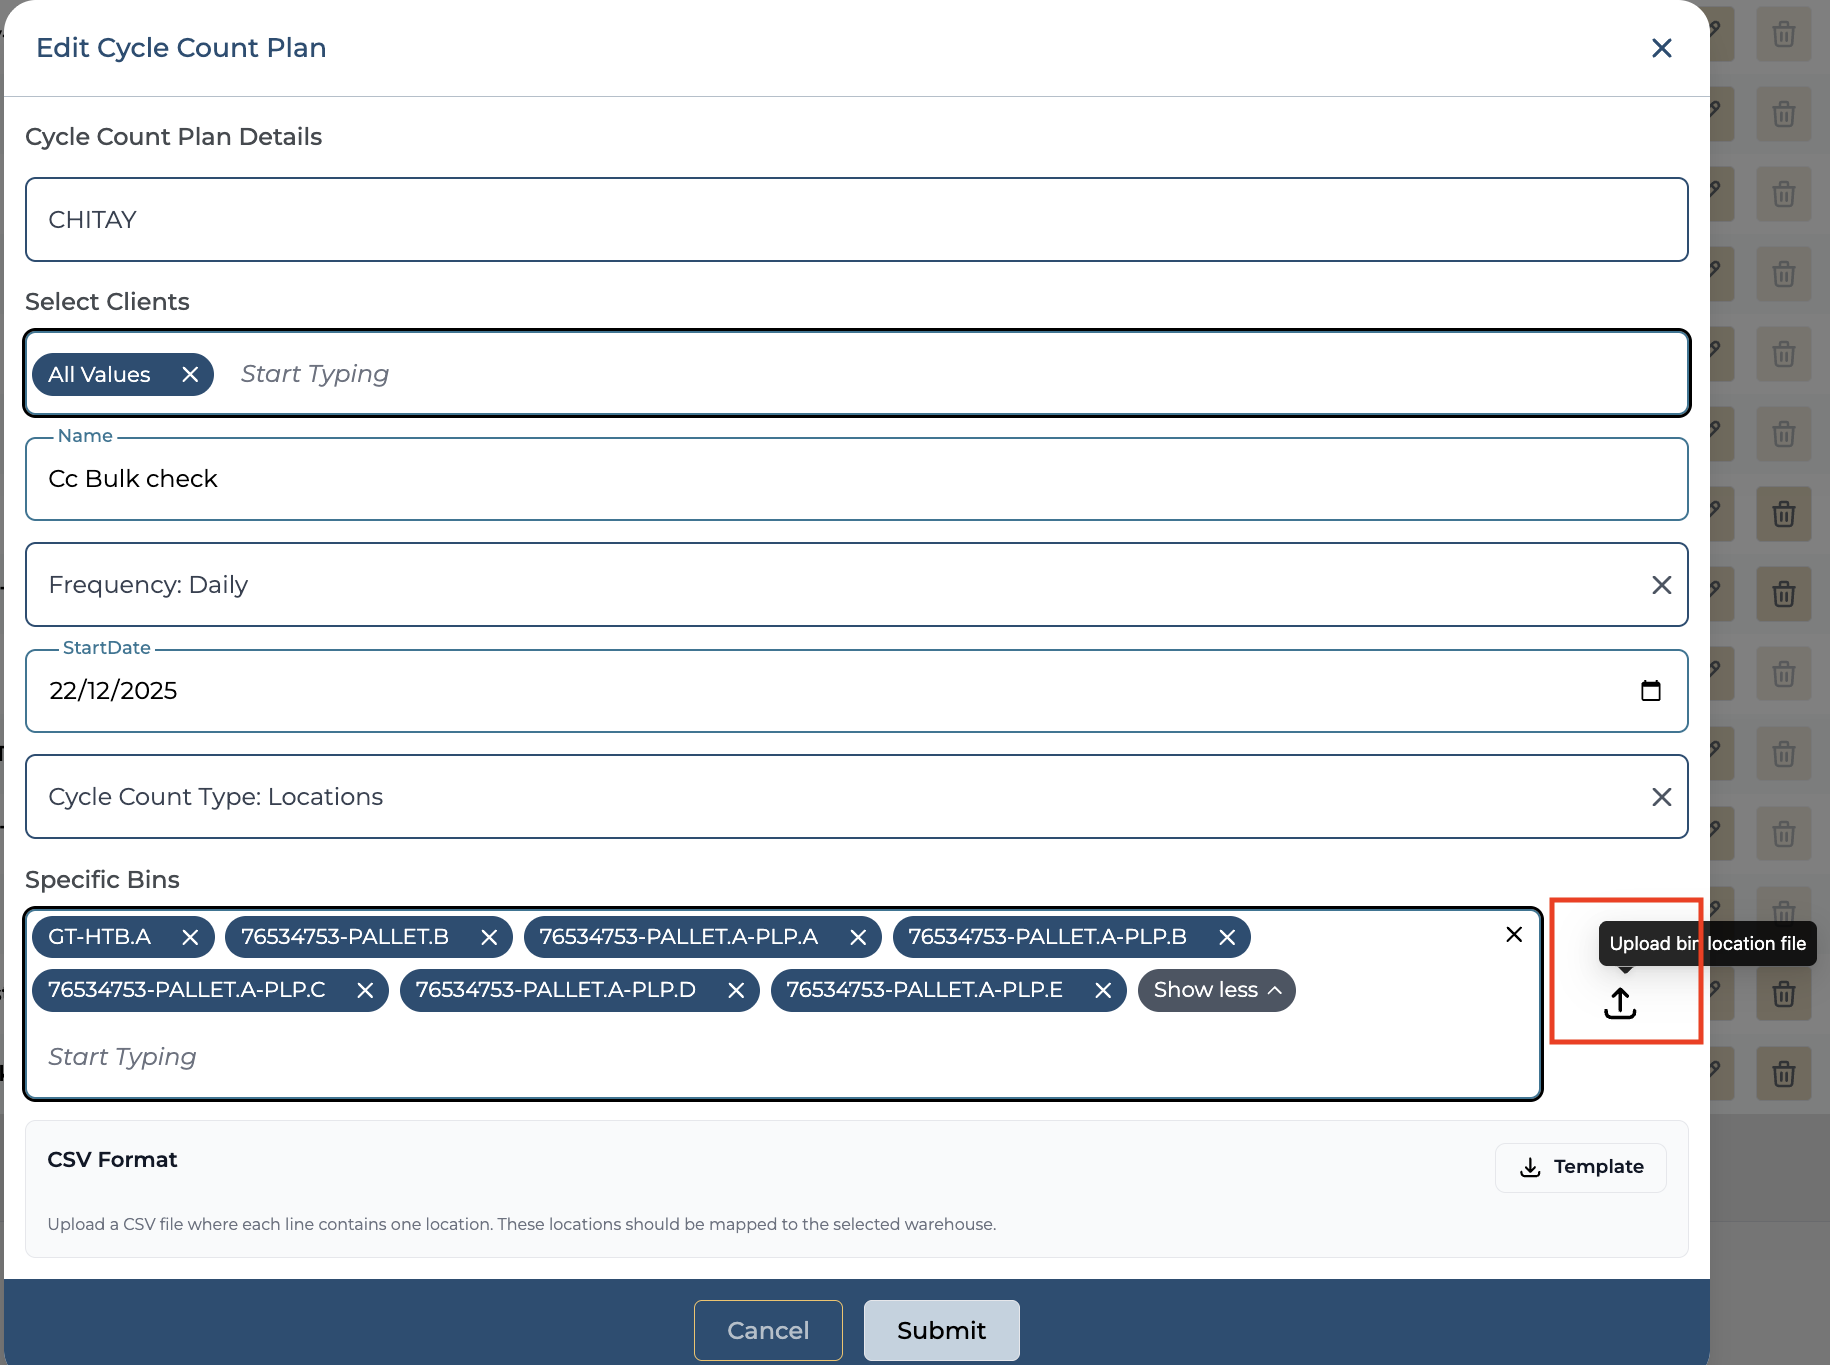
Task: Remove the GT-HTB.A bin chip
Action: click(190, 937)
